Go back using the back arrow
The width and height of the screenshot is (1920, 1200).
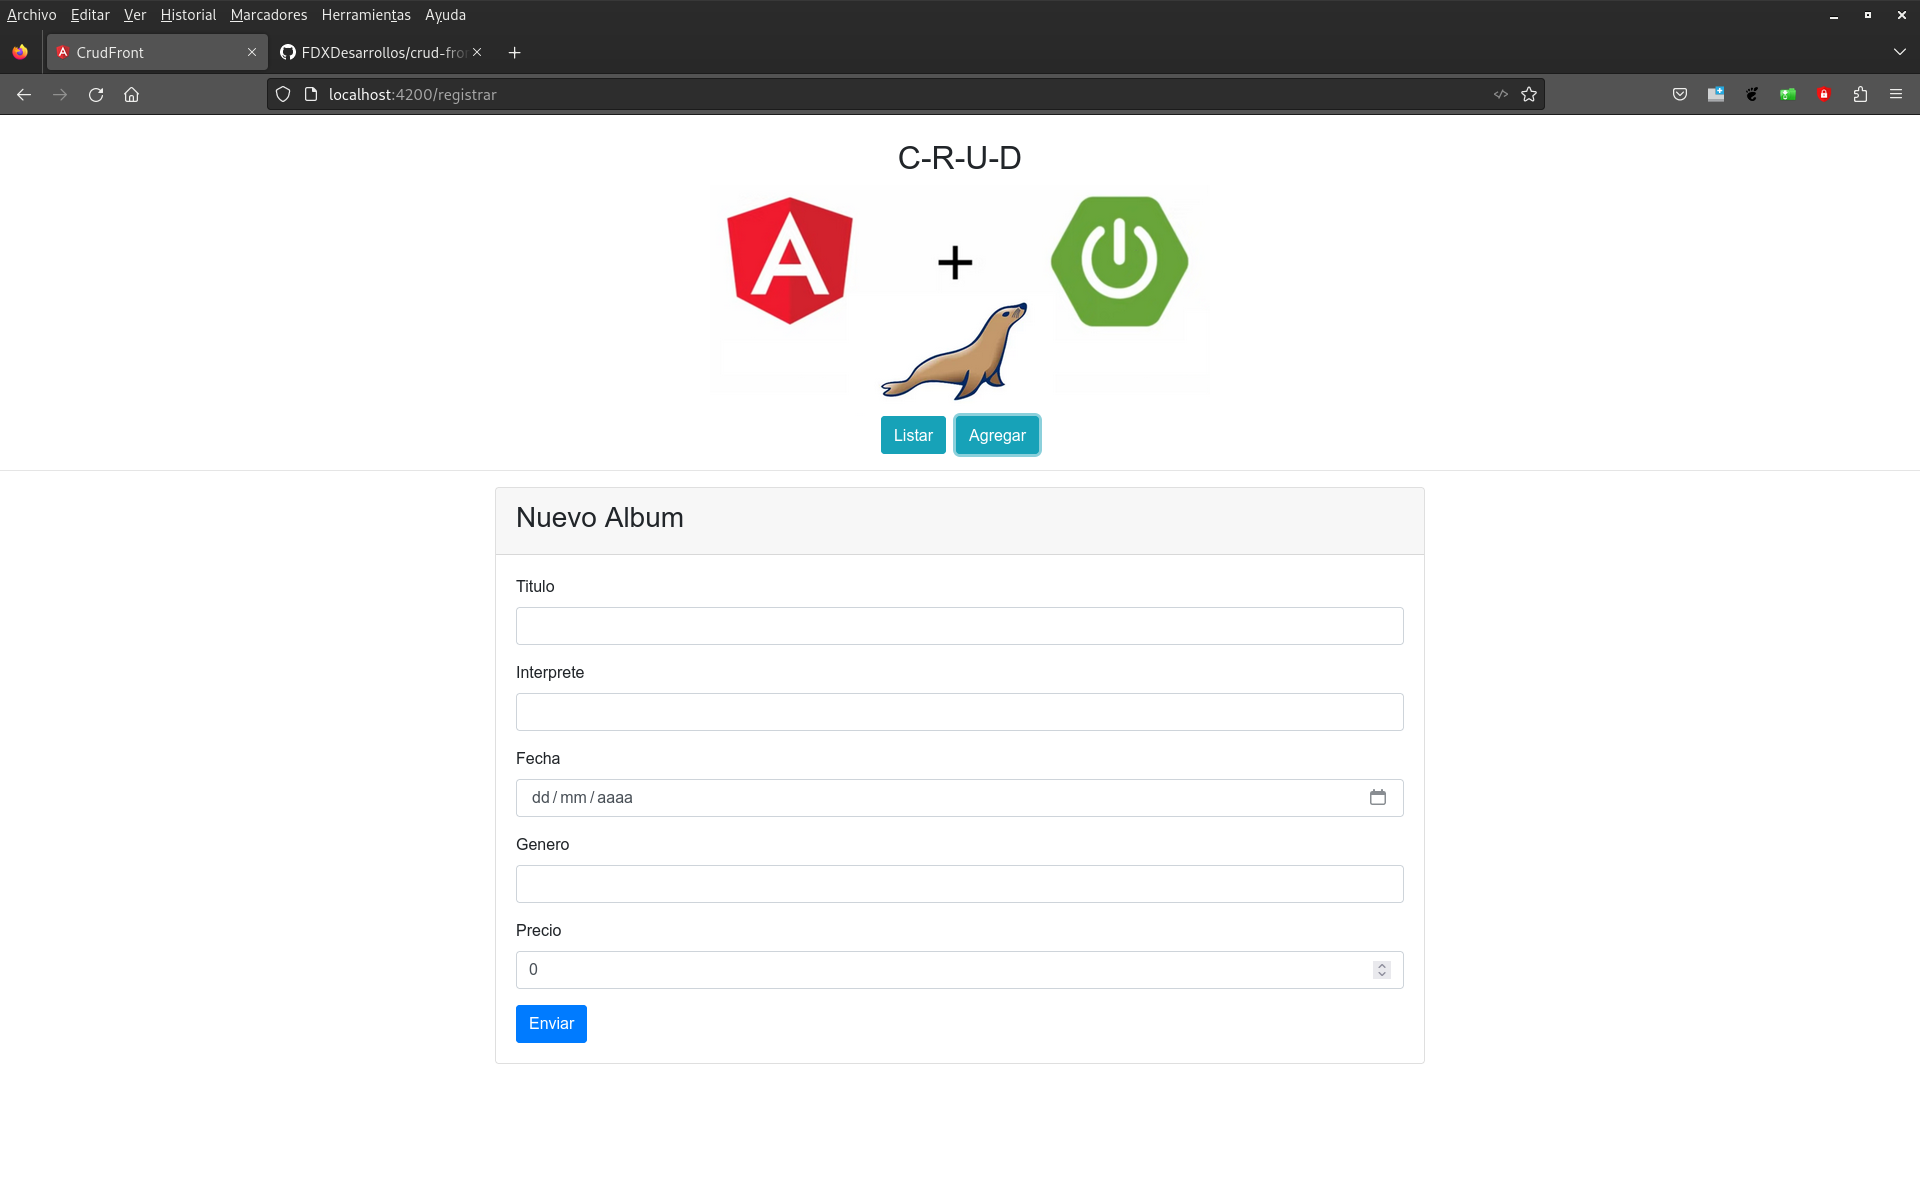coord(24,95)
